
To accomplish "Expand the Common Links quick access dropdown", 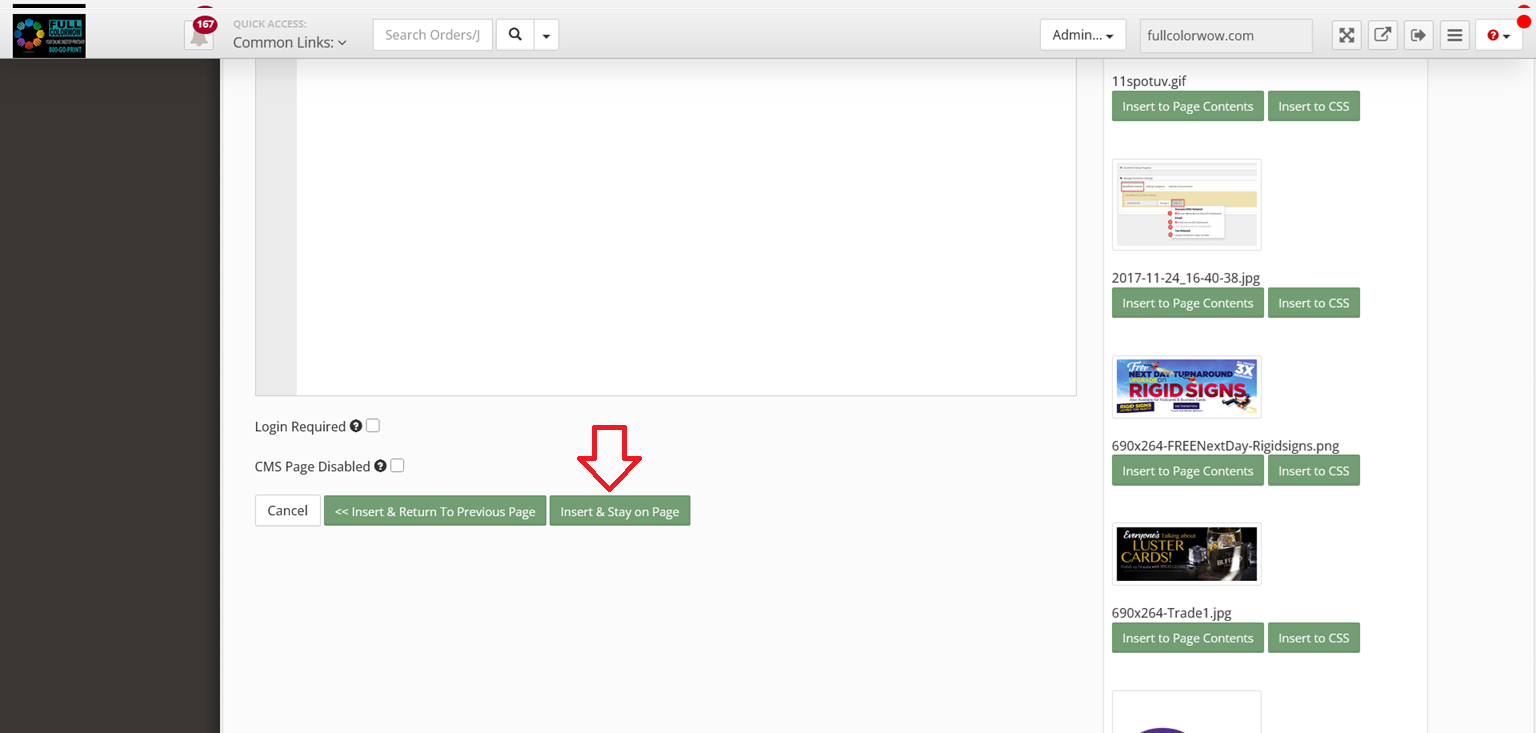I will coord(290,42).
